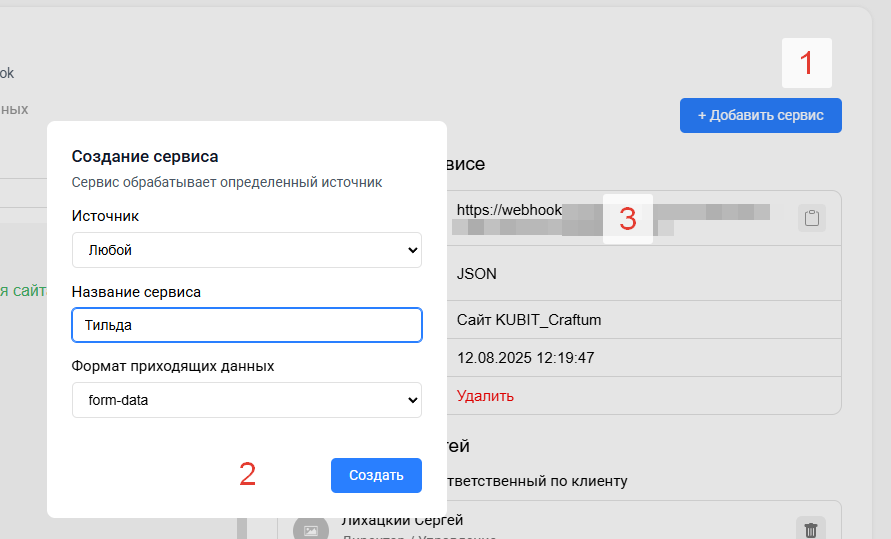This screenshot has width=891, height=539.
Task: Click the + Добавить сервис button
Action: (761, 115)
